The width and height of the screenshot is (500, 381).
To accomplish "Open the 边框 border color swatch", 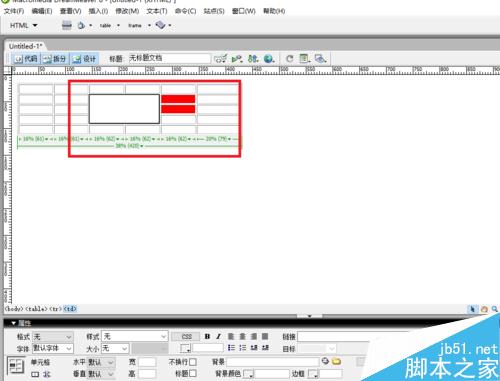I will [x=313, y=374].
